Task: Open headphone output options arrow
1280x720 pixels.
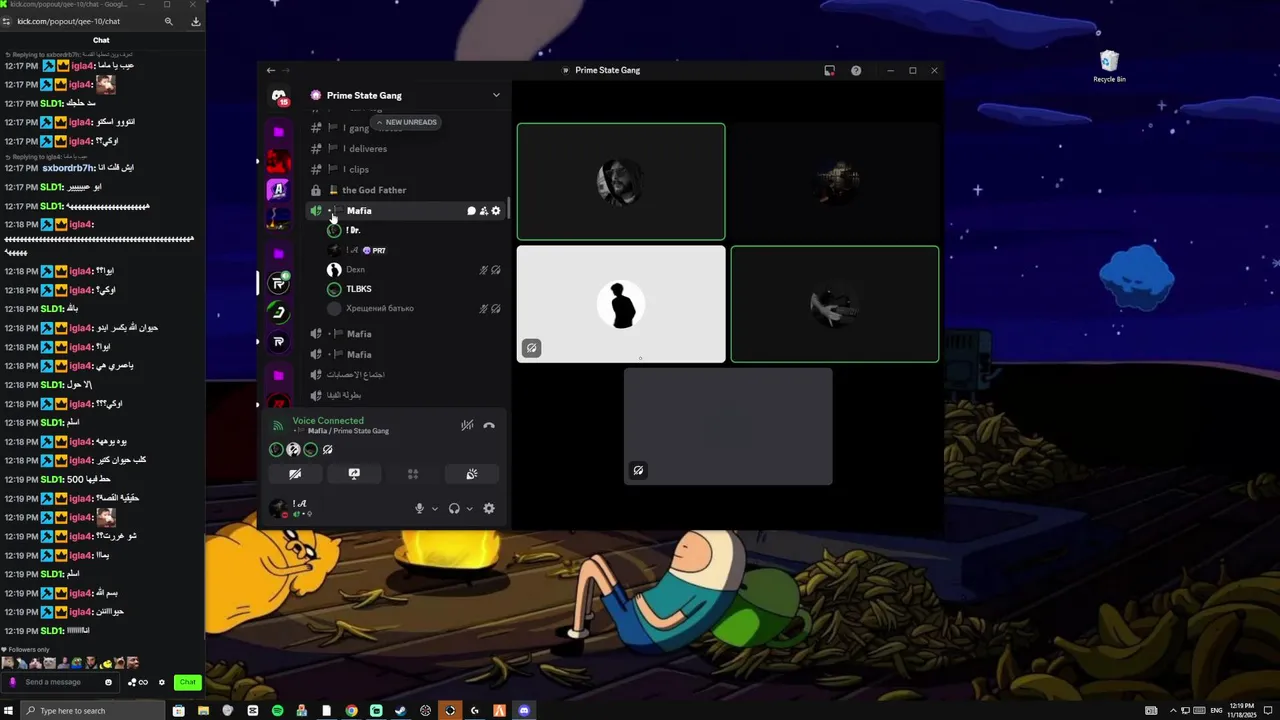Action: tap(469, 509)
